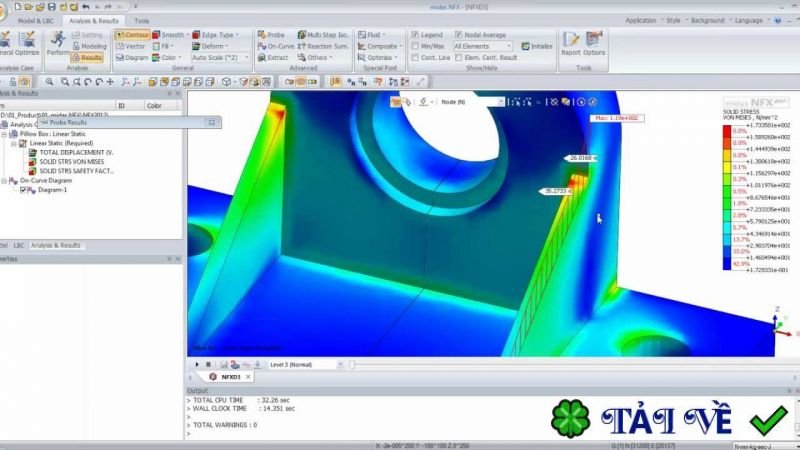The image size is (800, 450).
Task: Collapse the On-Curve Diagram tree node
Action: [x=4, y=181]
